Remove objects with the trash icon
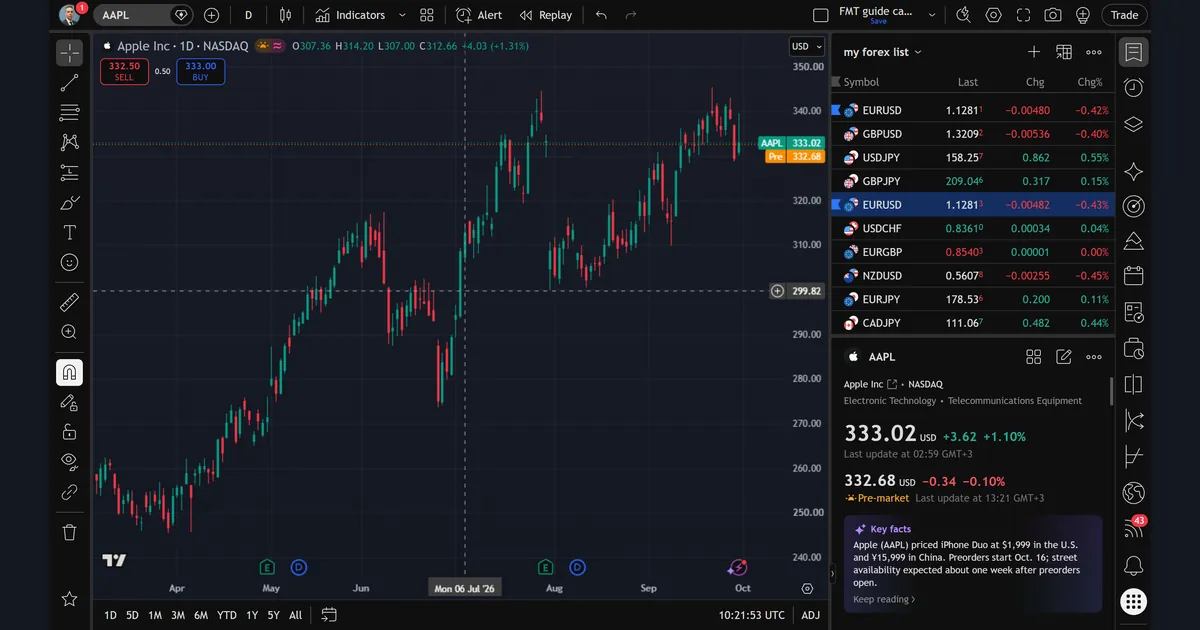The width and height of the screenshot is (1200, 630). coord(69,532)
